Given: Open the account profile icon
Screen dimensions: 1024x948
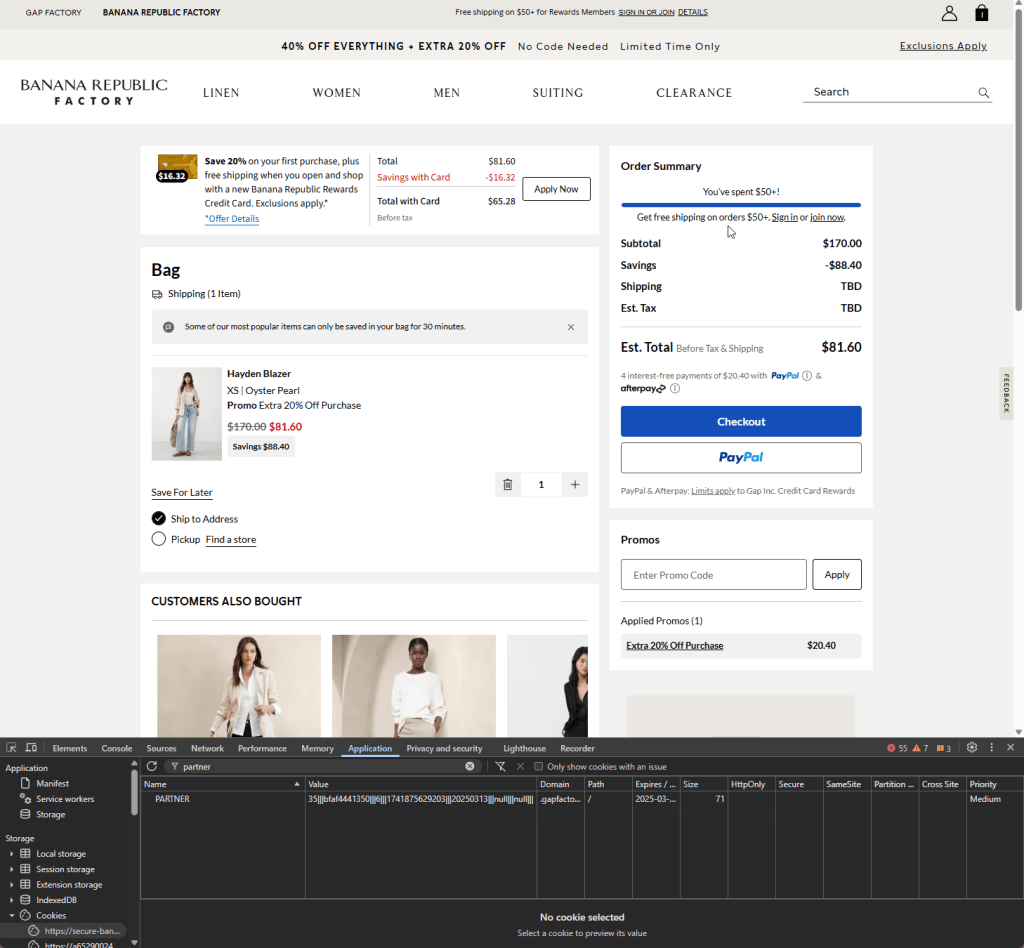Looking at the screenshot, I should pos(949,13).
